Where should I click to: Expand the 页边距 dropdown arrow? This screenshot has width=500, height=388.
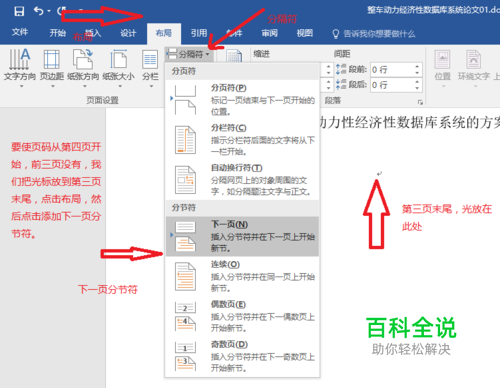click(x=53, y=86)
